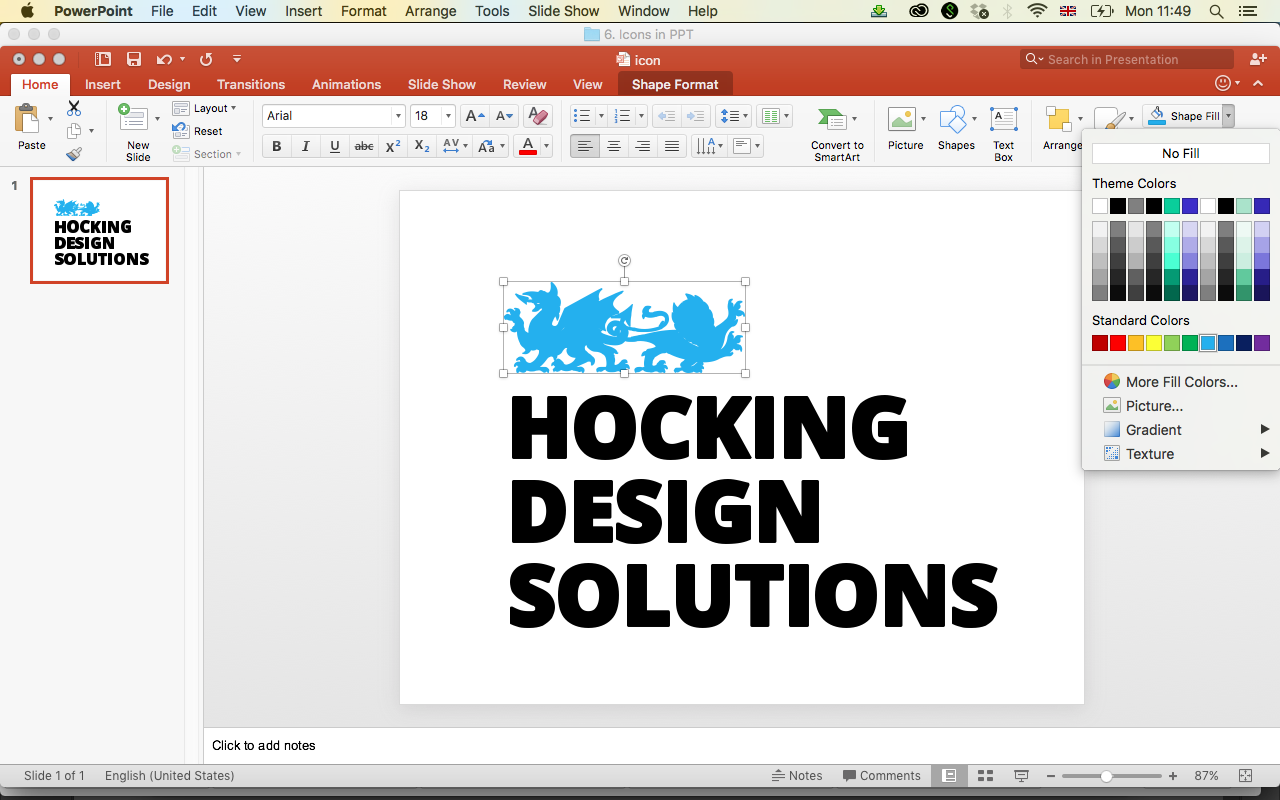Select the slide 1 thumbnail
This screenshot has height=800, width=1280.
tap(99, 230)
